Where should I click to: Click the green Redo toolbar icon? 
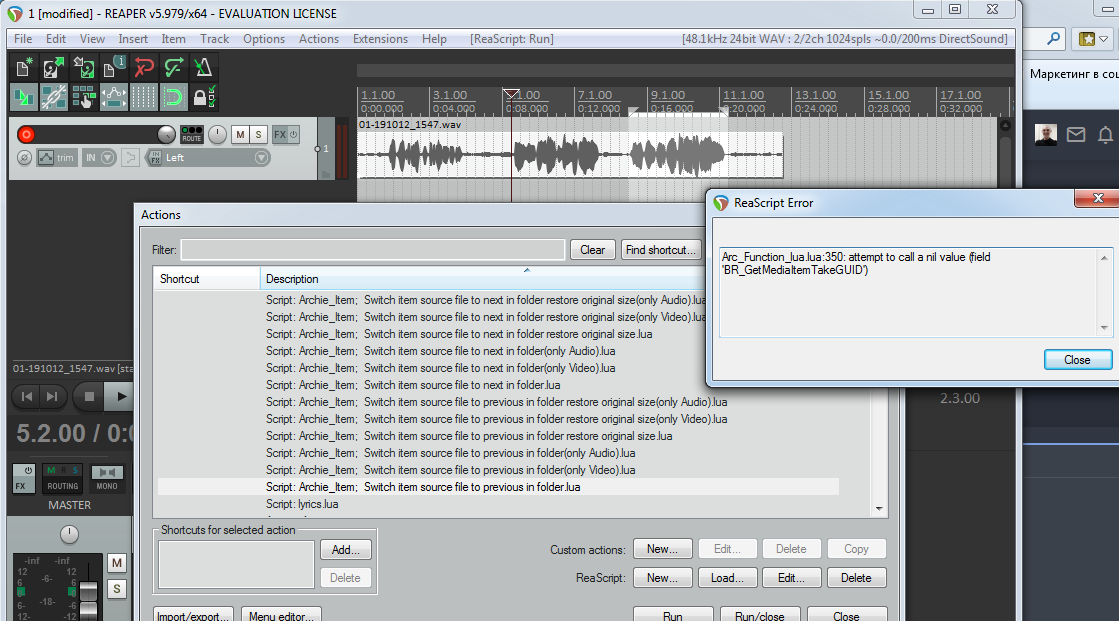coord(173,68)
